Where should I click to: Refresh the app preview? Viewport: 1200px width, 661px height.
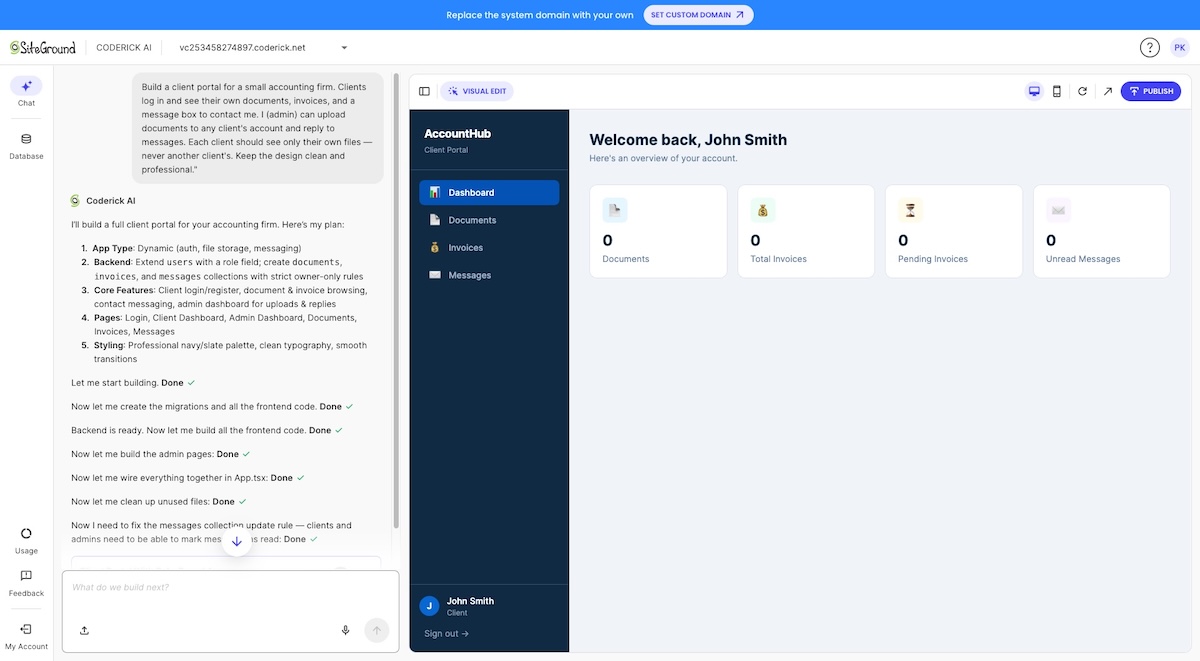click(x=1082, y=91)
